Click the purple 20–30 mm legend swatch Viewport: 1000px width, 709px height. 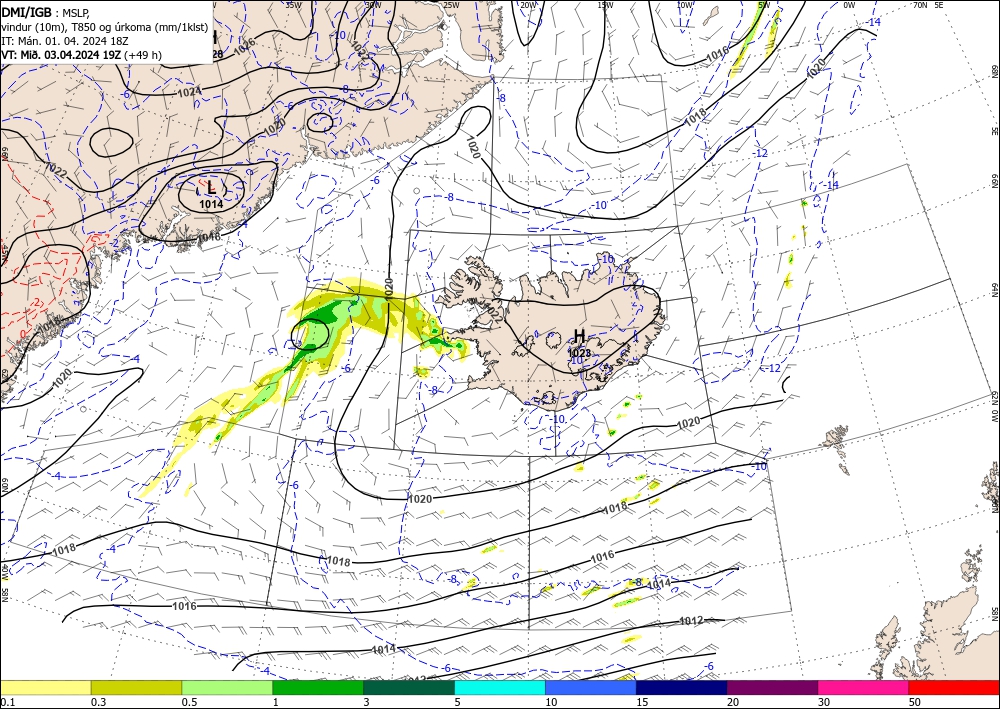pyautogui.click(x=772, y=687)
